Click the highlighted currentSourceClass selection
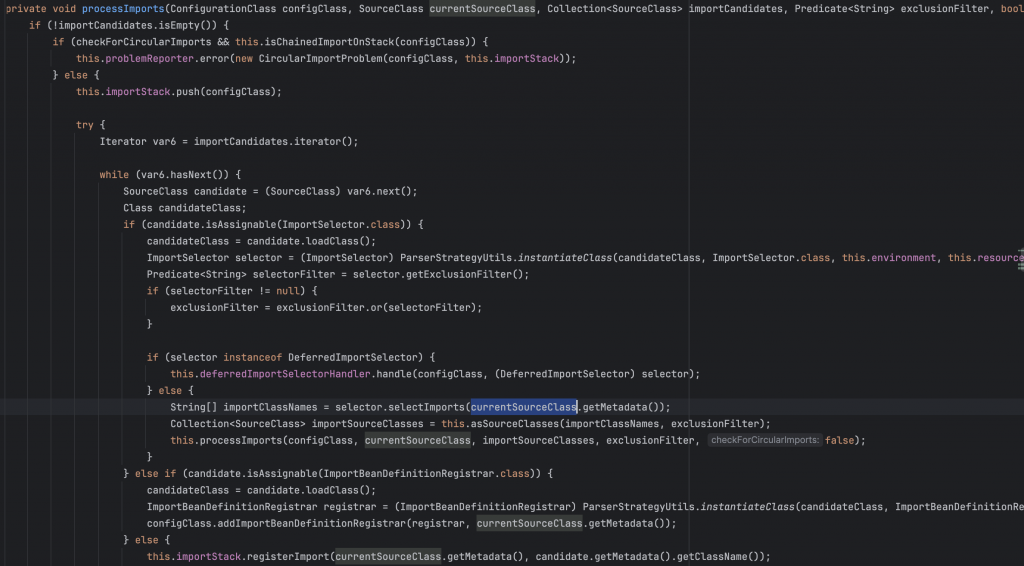This screenshot has width=1024, height=566. (524, 407)
